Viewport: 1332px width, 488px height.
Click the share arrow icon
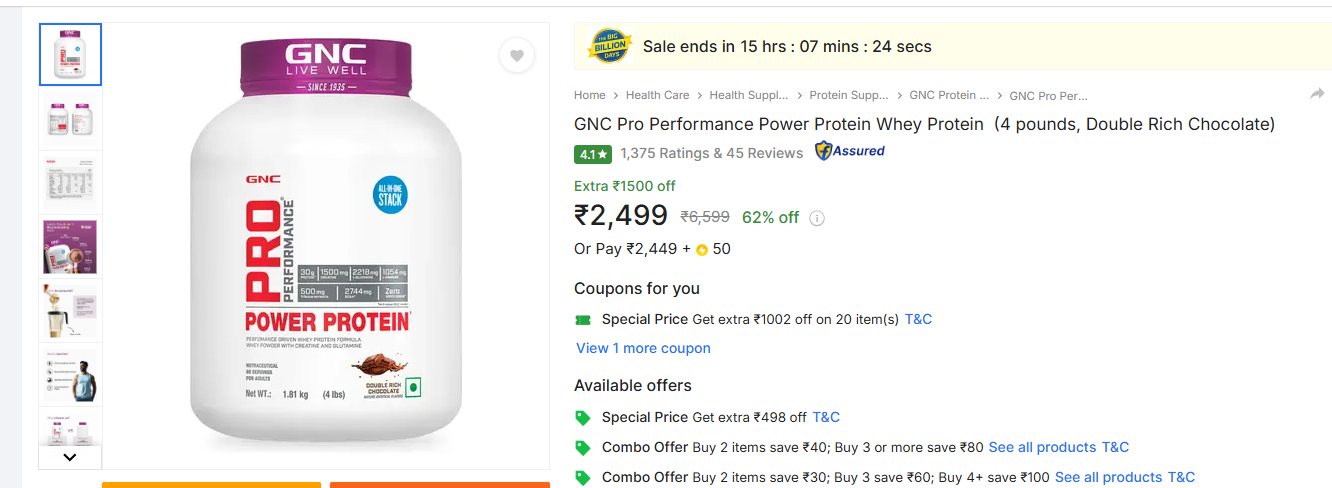1317,94
